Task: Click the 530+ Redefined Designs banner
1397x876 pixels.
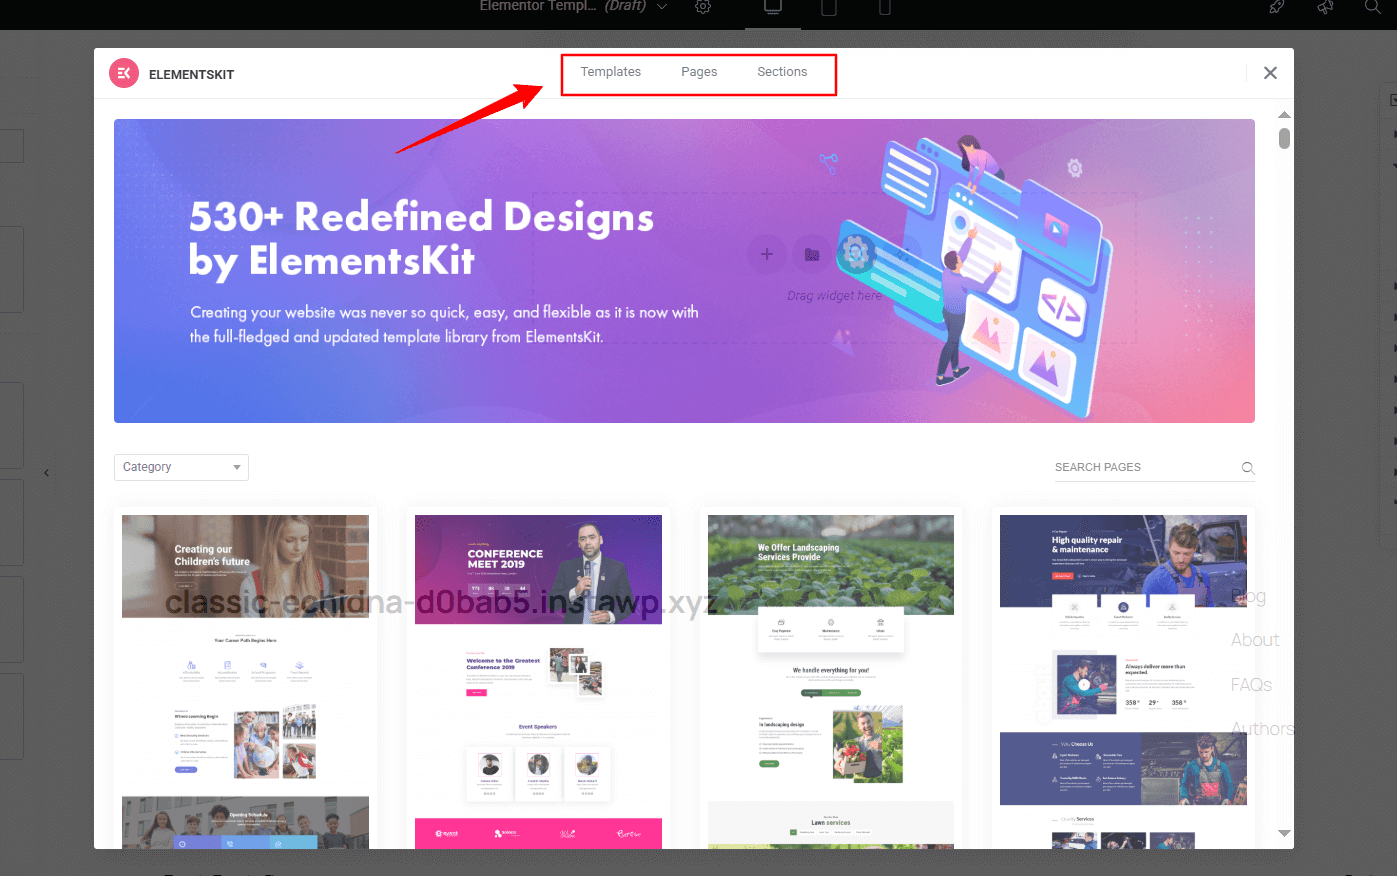Action: tap(684, 271)
